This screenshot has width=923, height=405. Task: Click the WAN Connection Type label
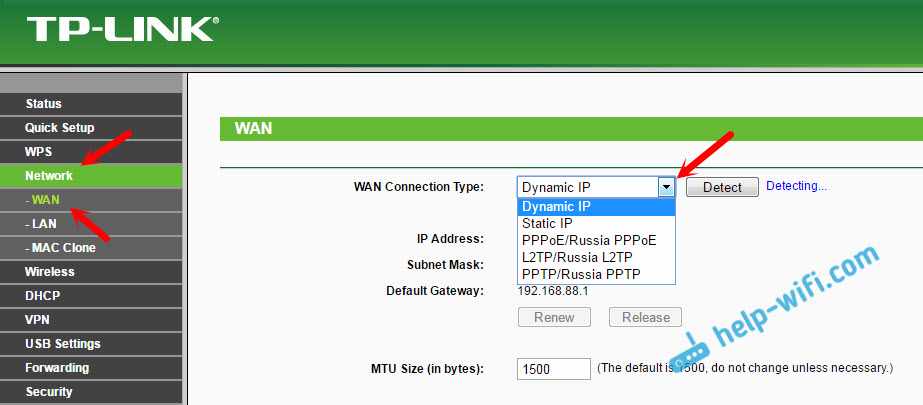tap(419, 187)
